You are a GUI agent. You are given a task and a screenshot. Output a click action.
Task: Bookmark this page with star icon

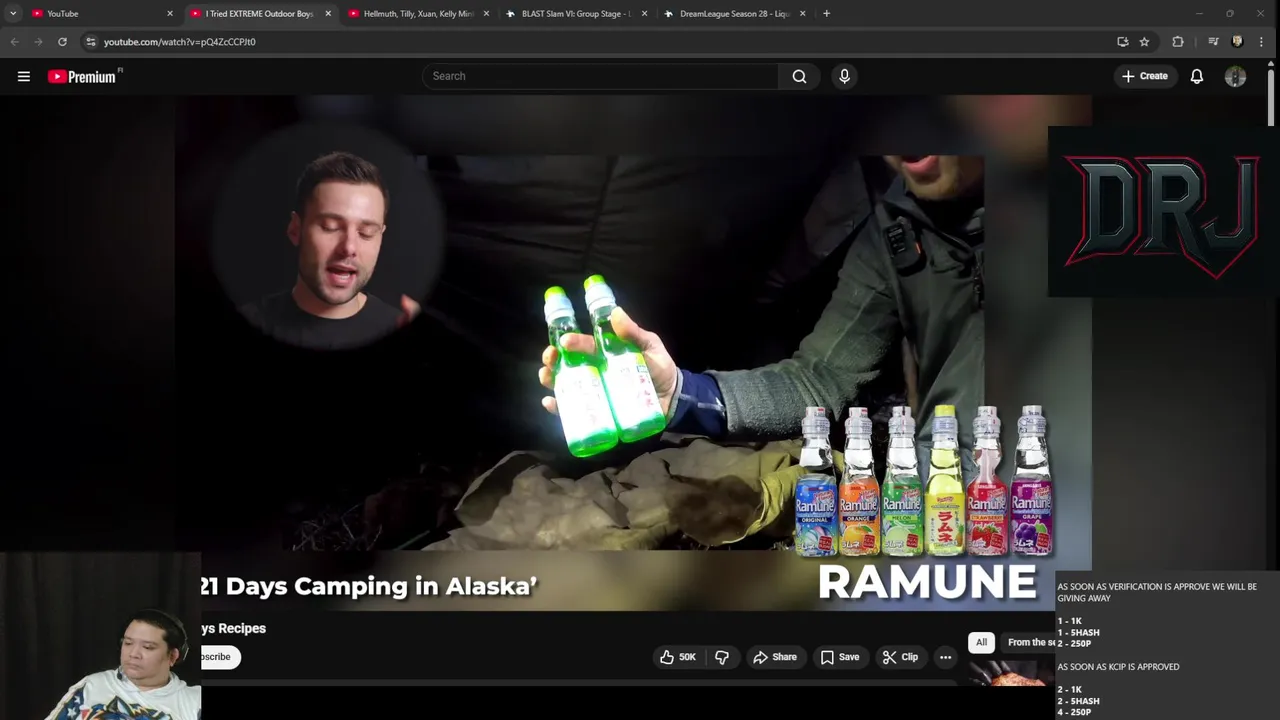tap(1145, 42)
